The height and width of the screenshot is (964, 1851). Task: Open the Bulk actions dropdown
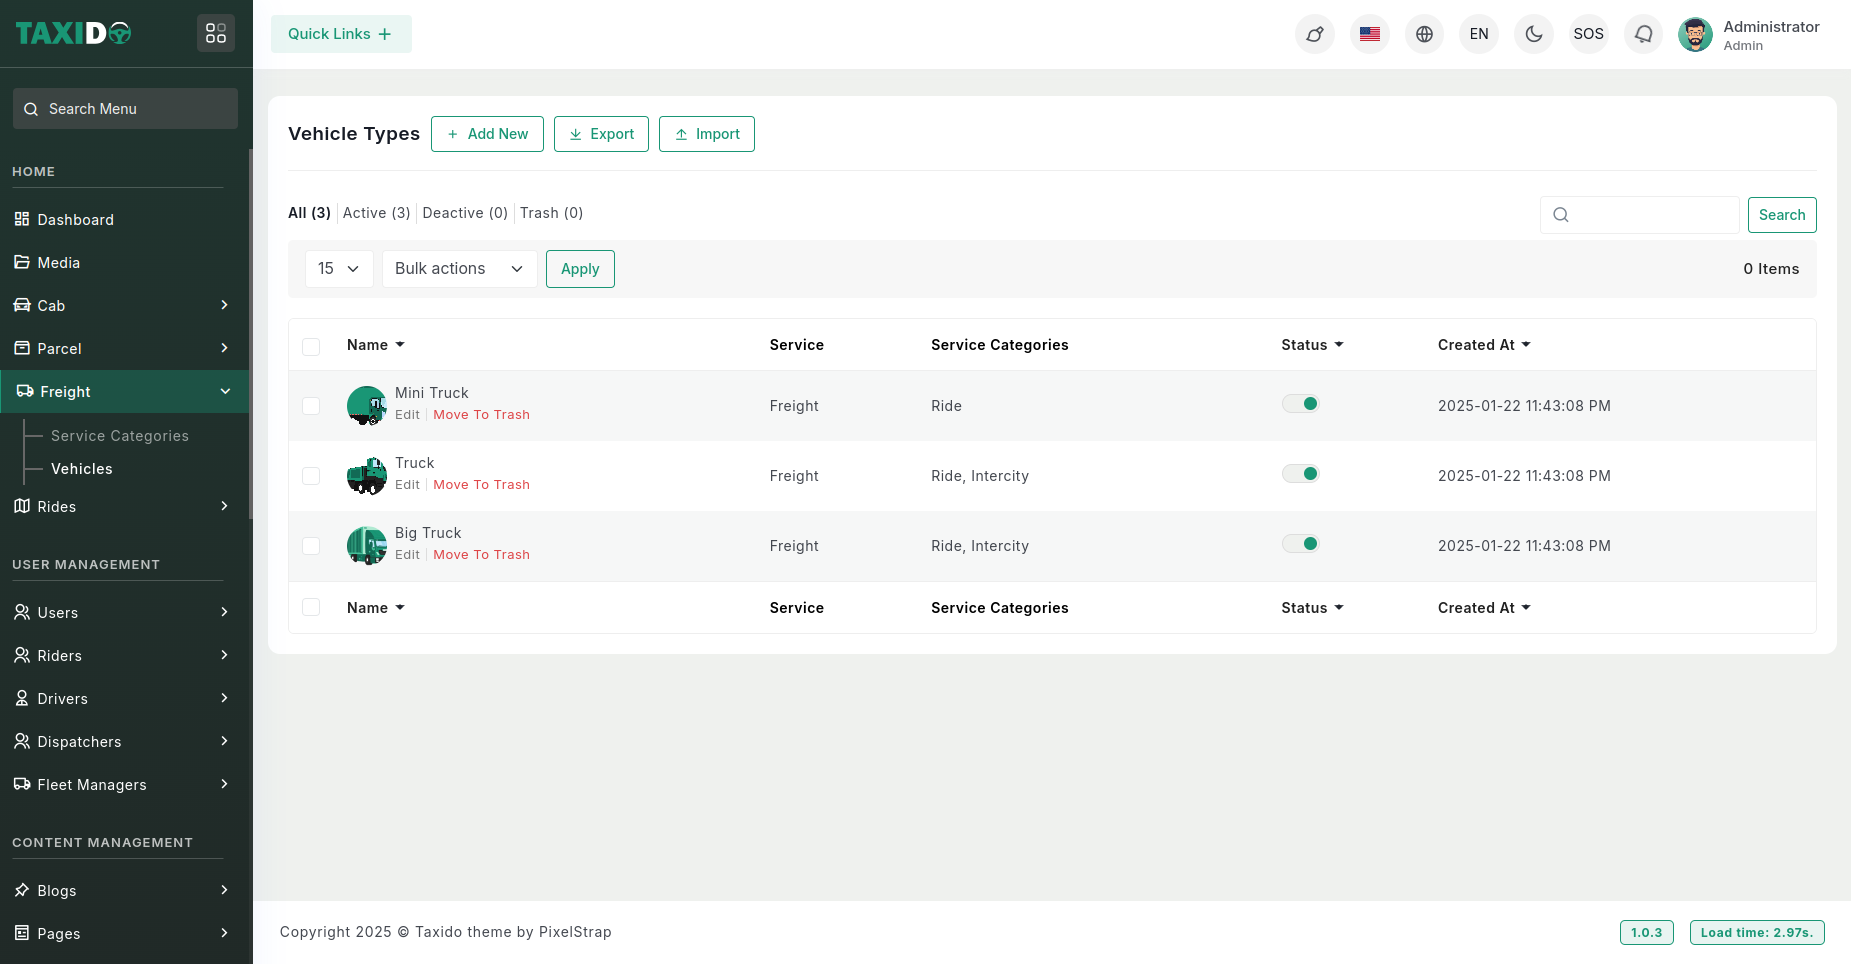tap(459, 269)
